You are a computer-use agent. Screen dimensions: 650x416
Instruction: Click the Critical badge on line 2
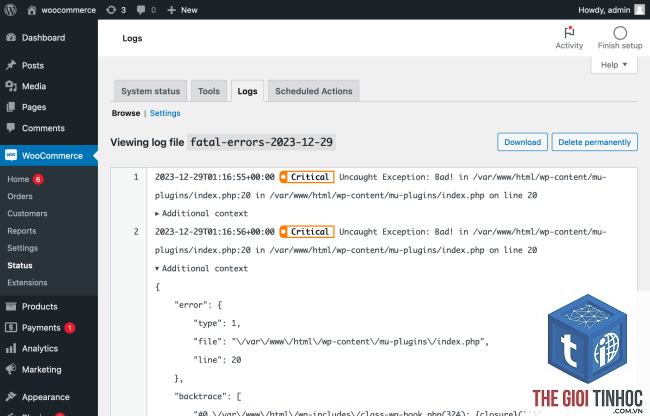click(x=307, y=232)
